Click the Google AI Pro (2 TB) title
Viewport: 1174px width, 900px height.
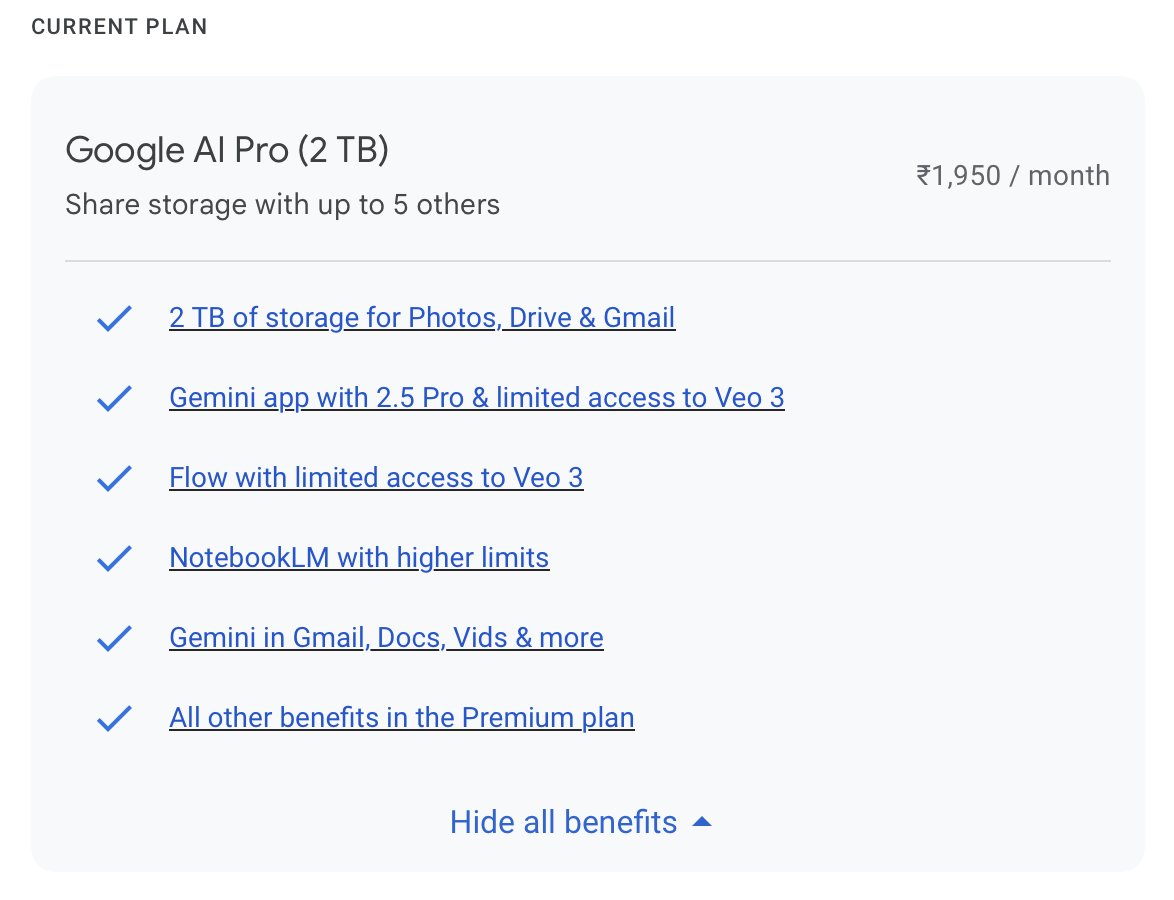pos(227,150)
